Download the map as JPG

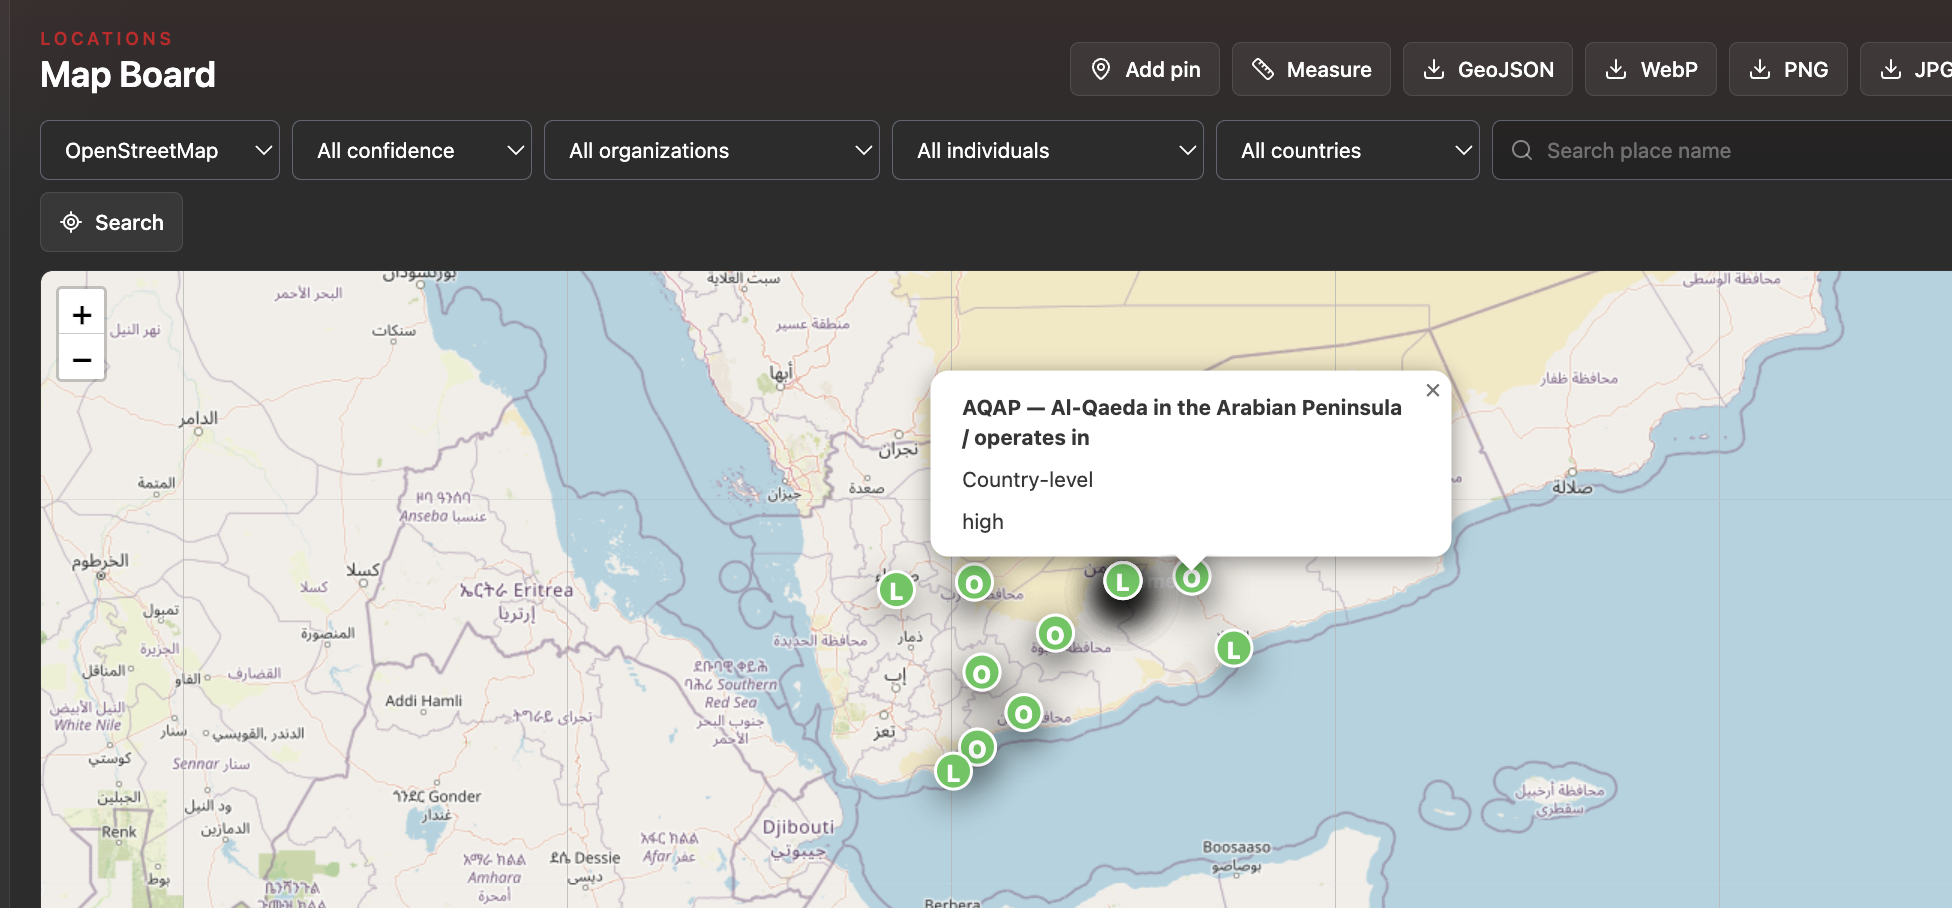coord(1906,69)
